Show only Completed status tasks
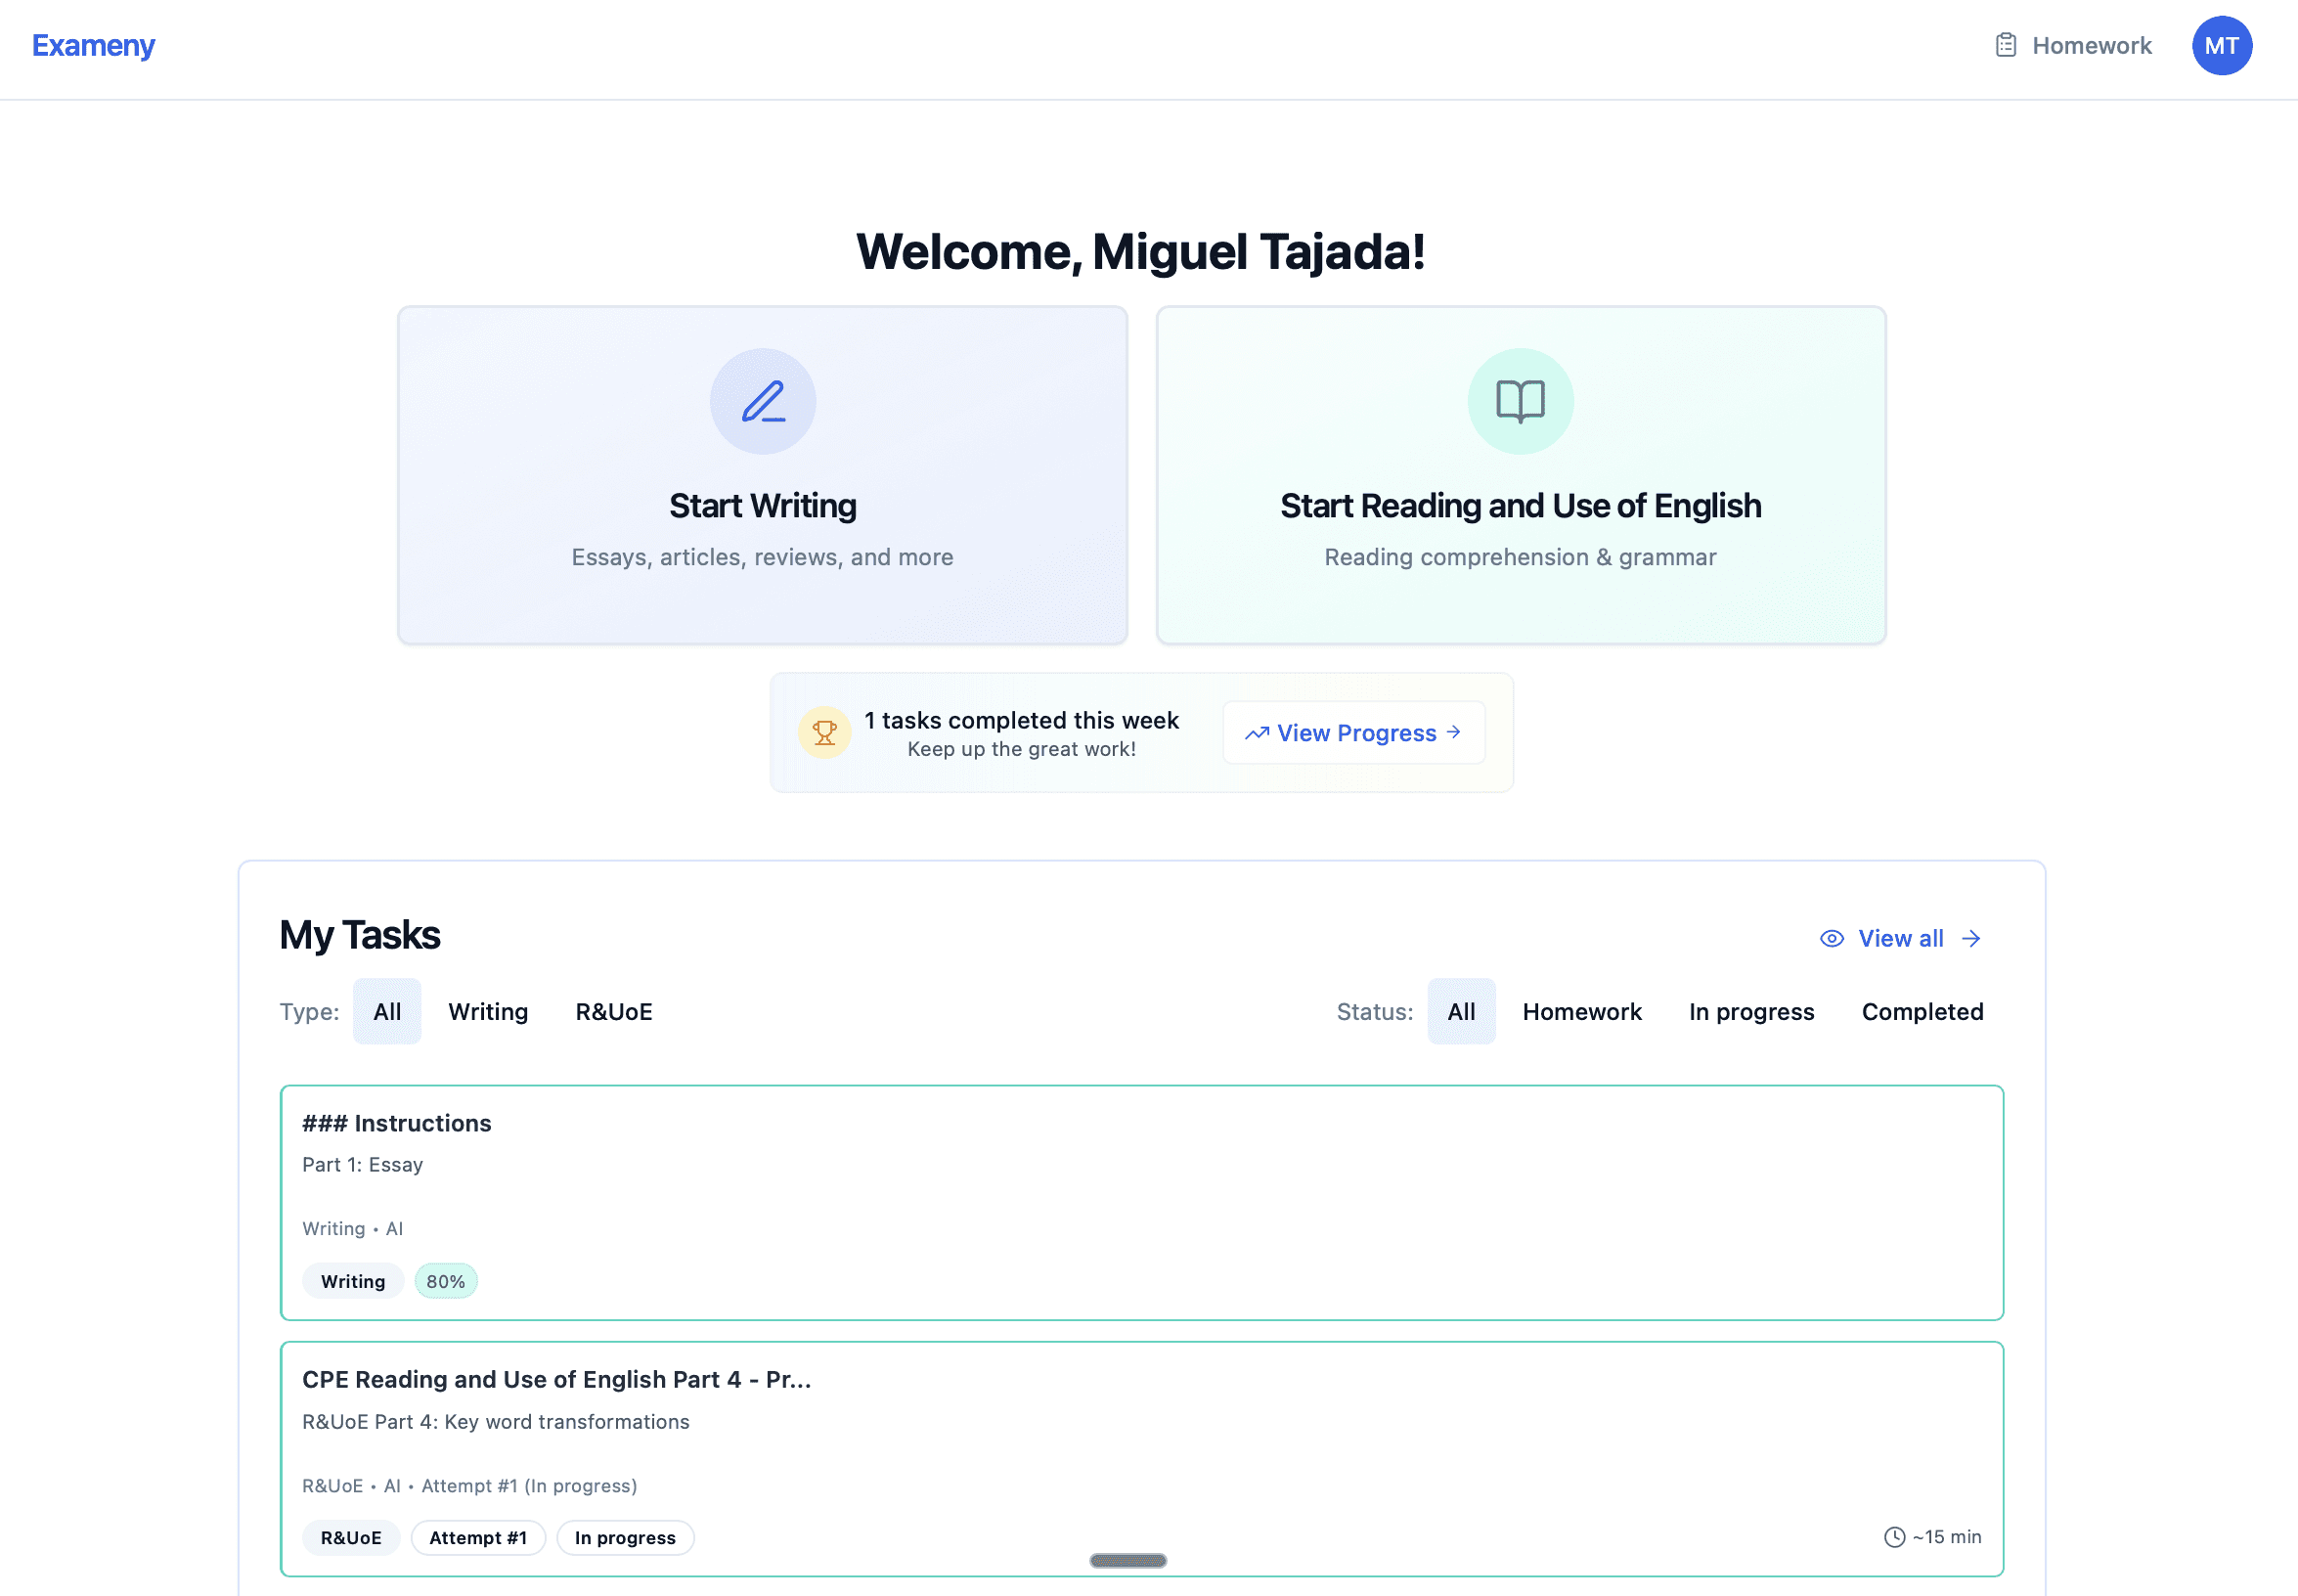Screen dimensions: 2298x1596 coord(1922,1011)
